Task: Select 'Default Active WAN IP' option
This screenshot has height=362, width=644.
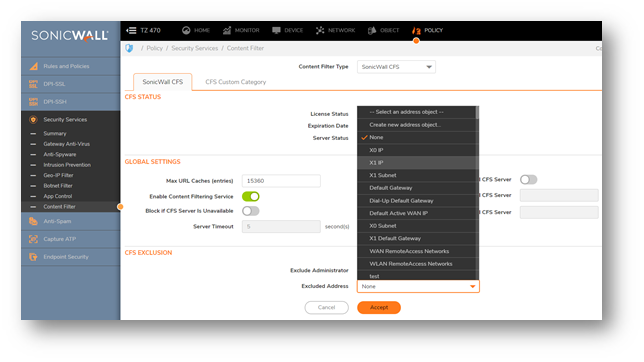Action: 417,213
